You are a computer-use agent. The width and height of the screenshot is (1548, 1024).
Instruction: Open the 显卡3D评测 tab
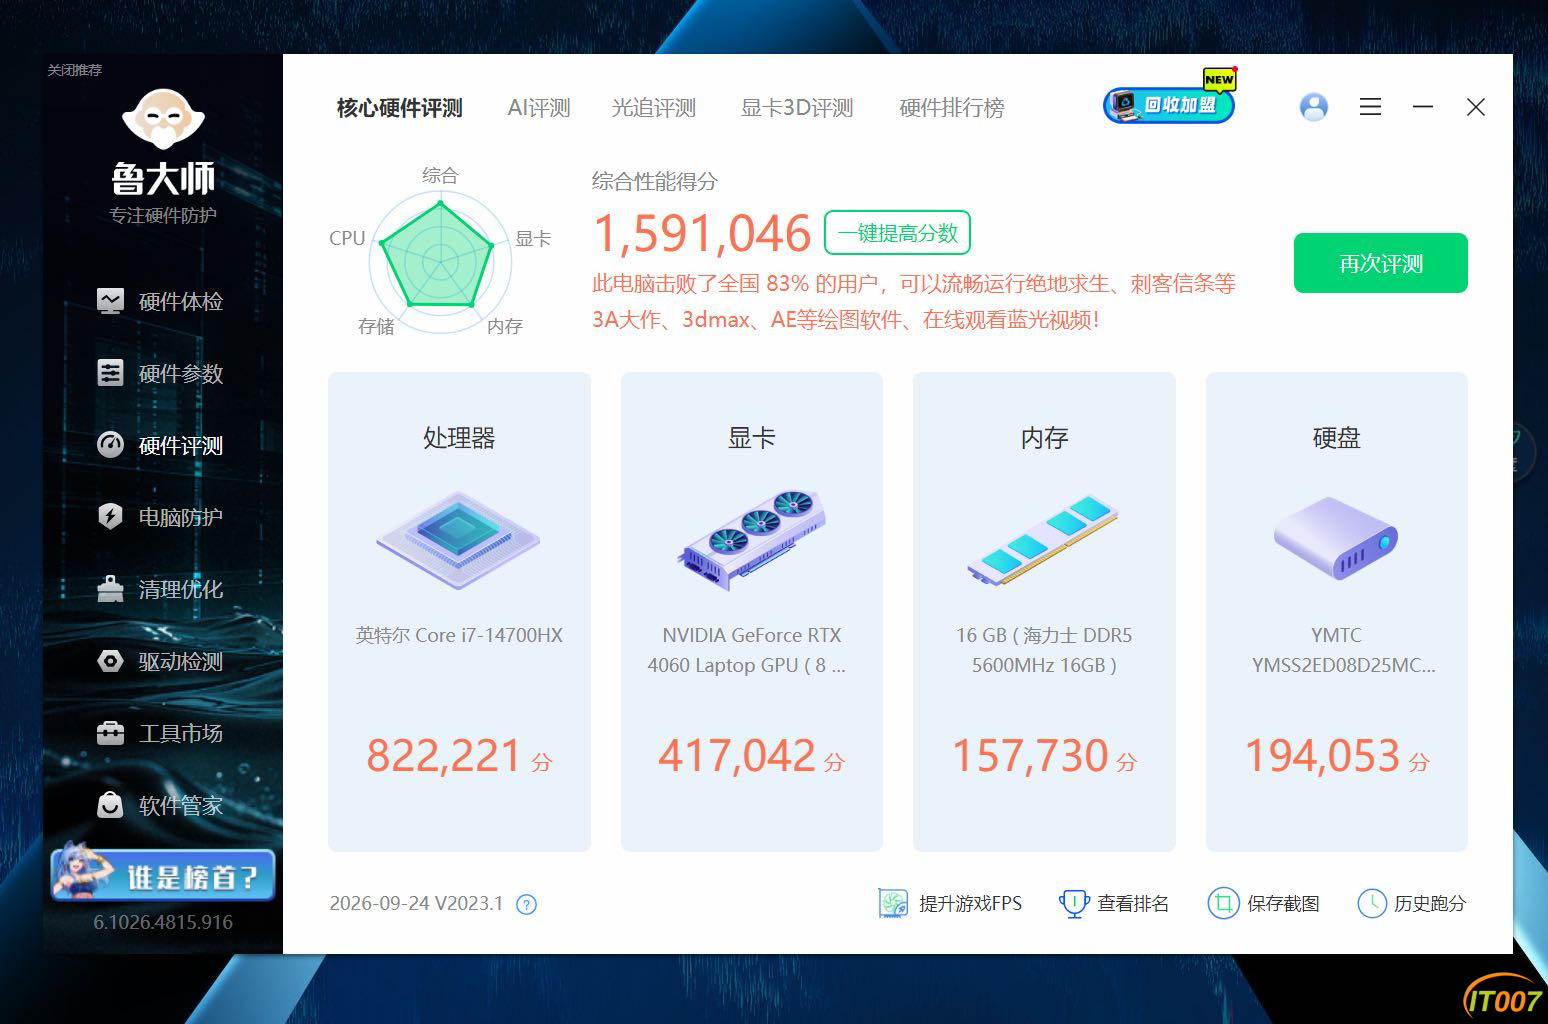coord(797,108)
